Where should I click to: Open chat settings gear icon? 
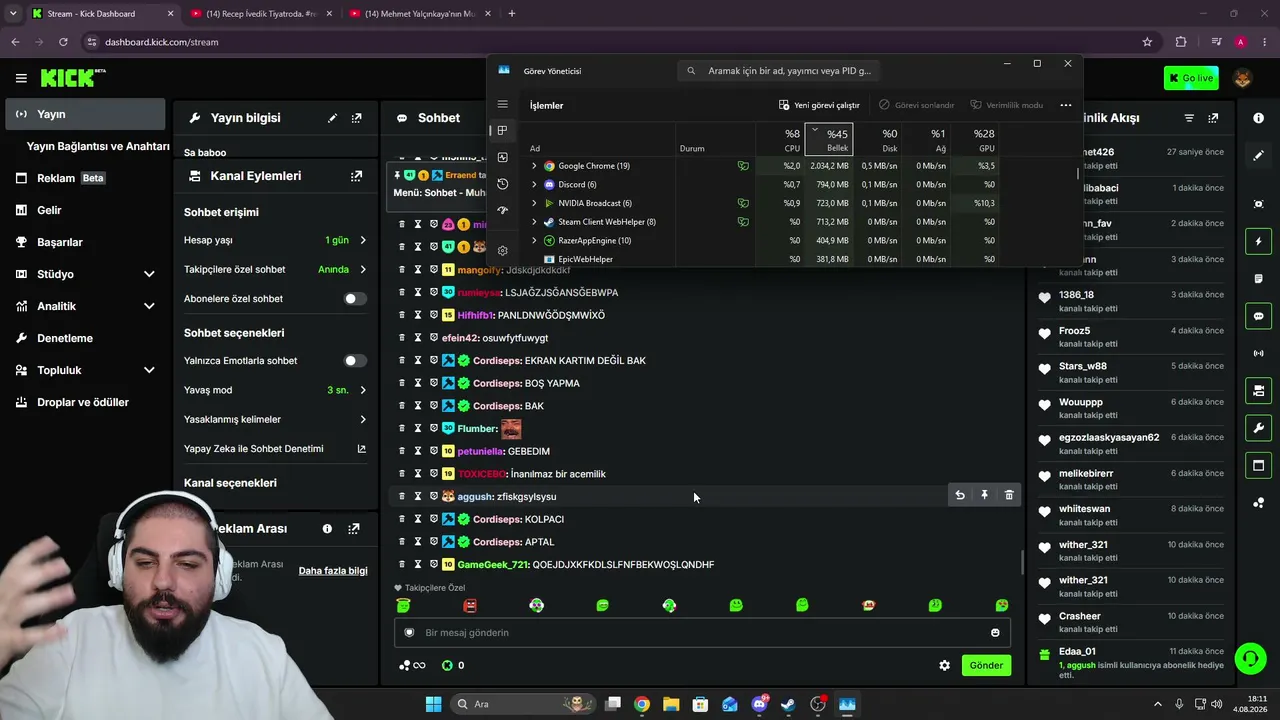pos(944,665)
